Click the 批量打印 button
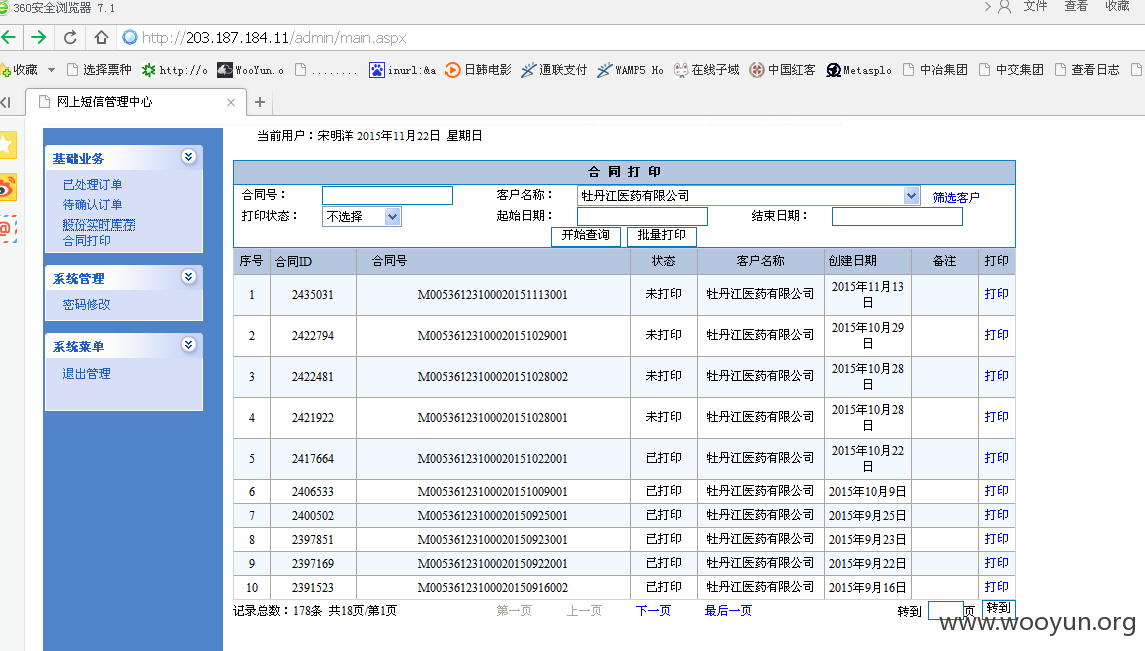 [662, 236]
